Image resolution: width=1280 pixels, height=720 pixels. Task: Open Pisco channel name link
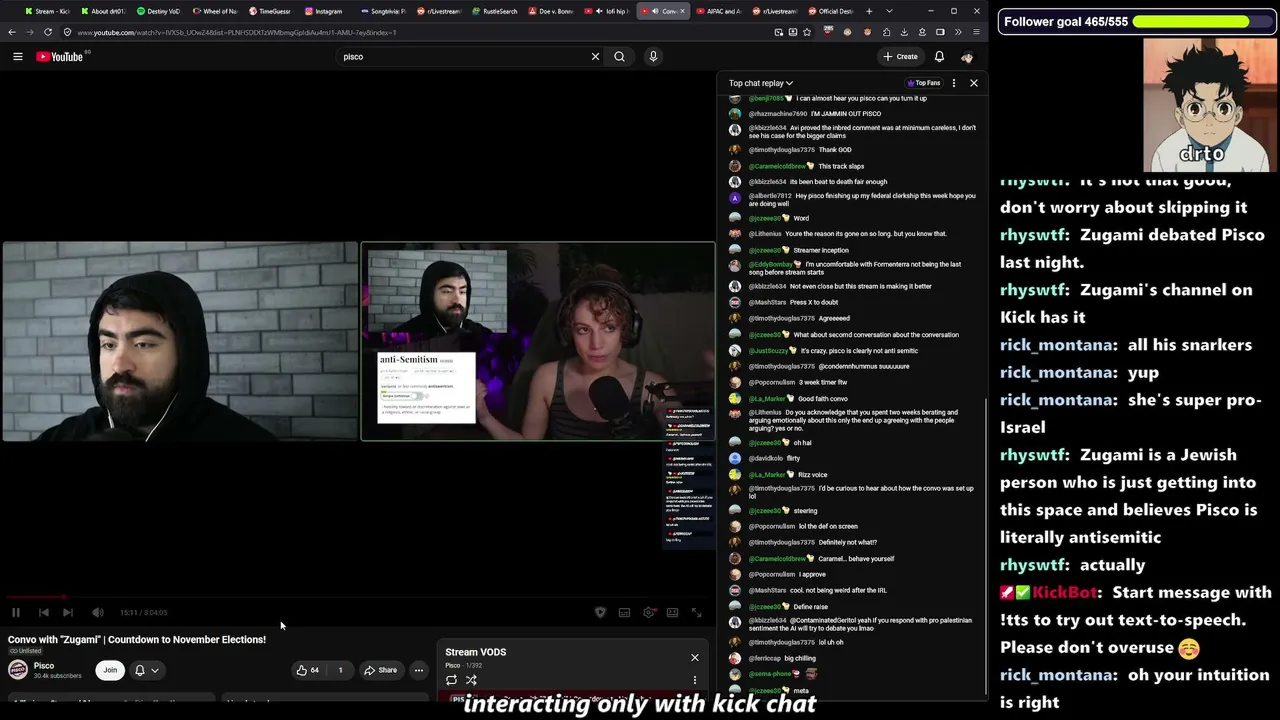tap(44, 666)
